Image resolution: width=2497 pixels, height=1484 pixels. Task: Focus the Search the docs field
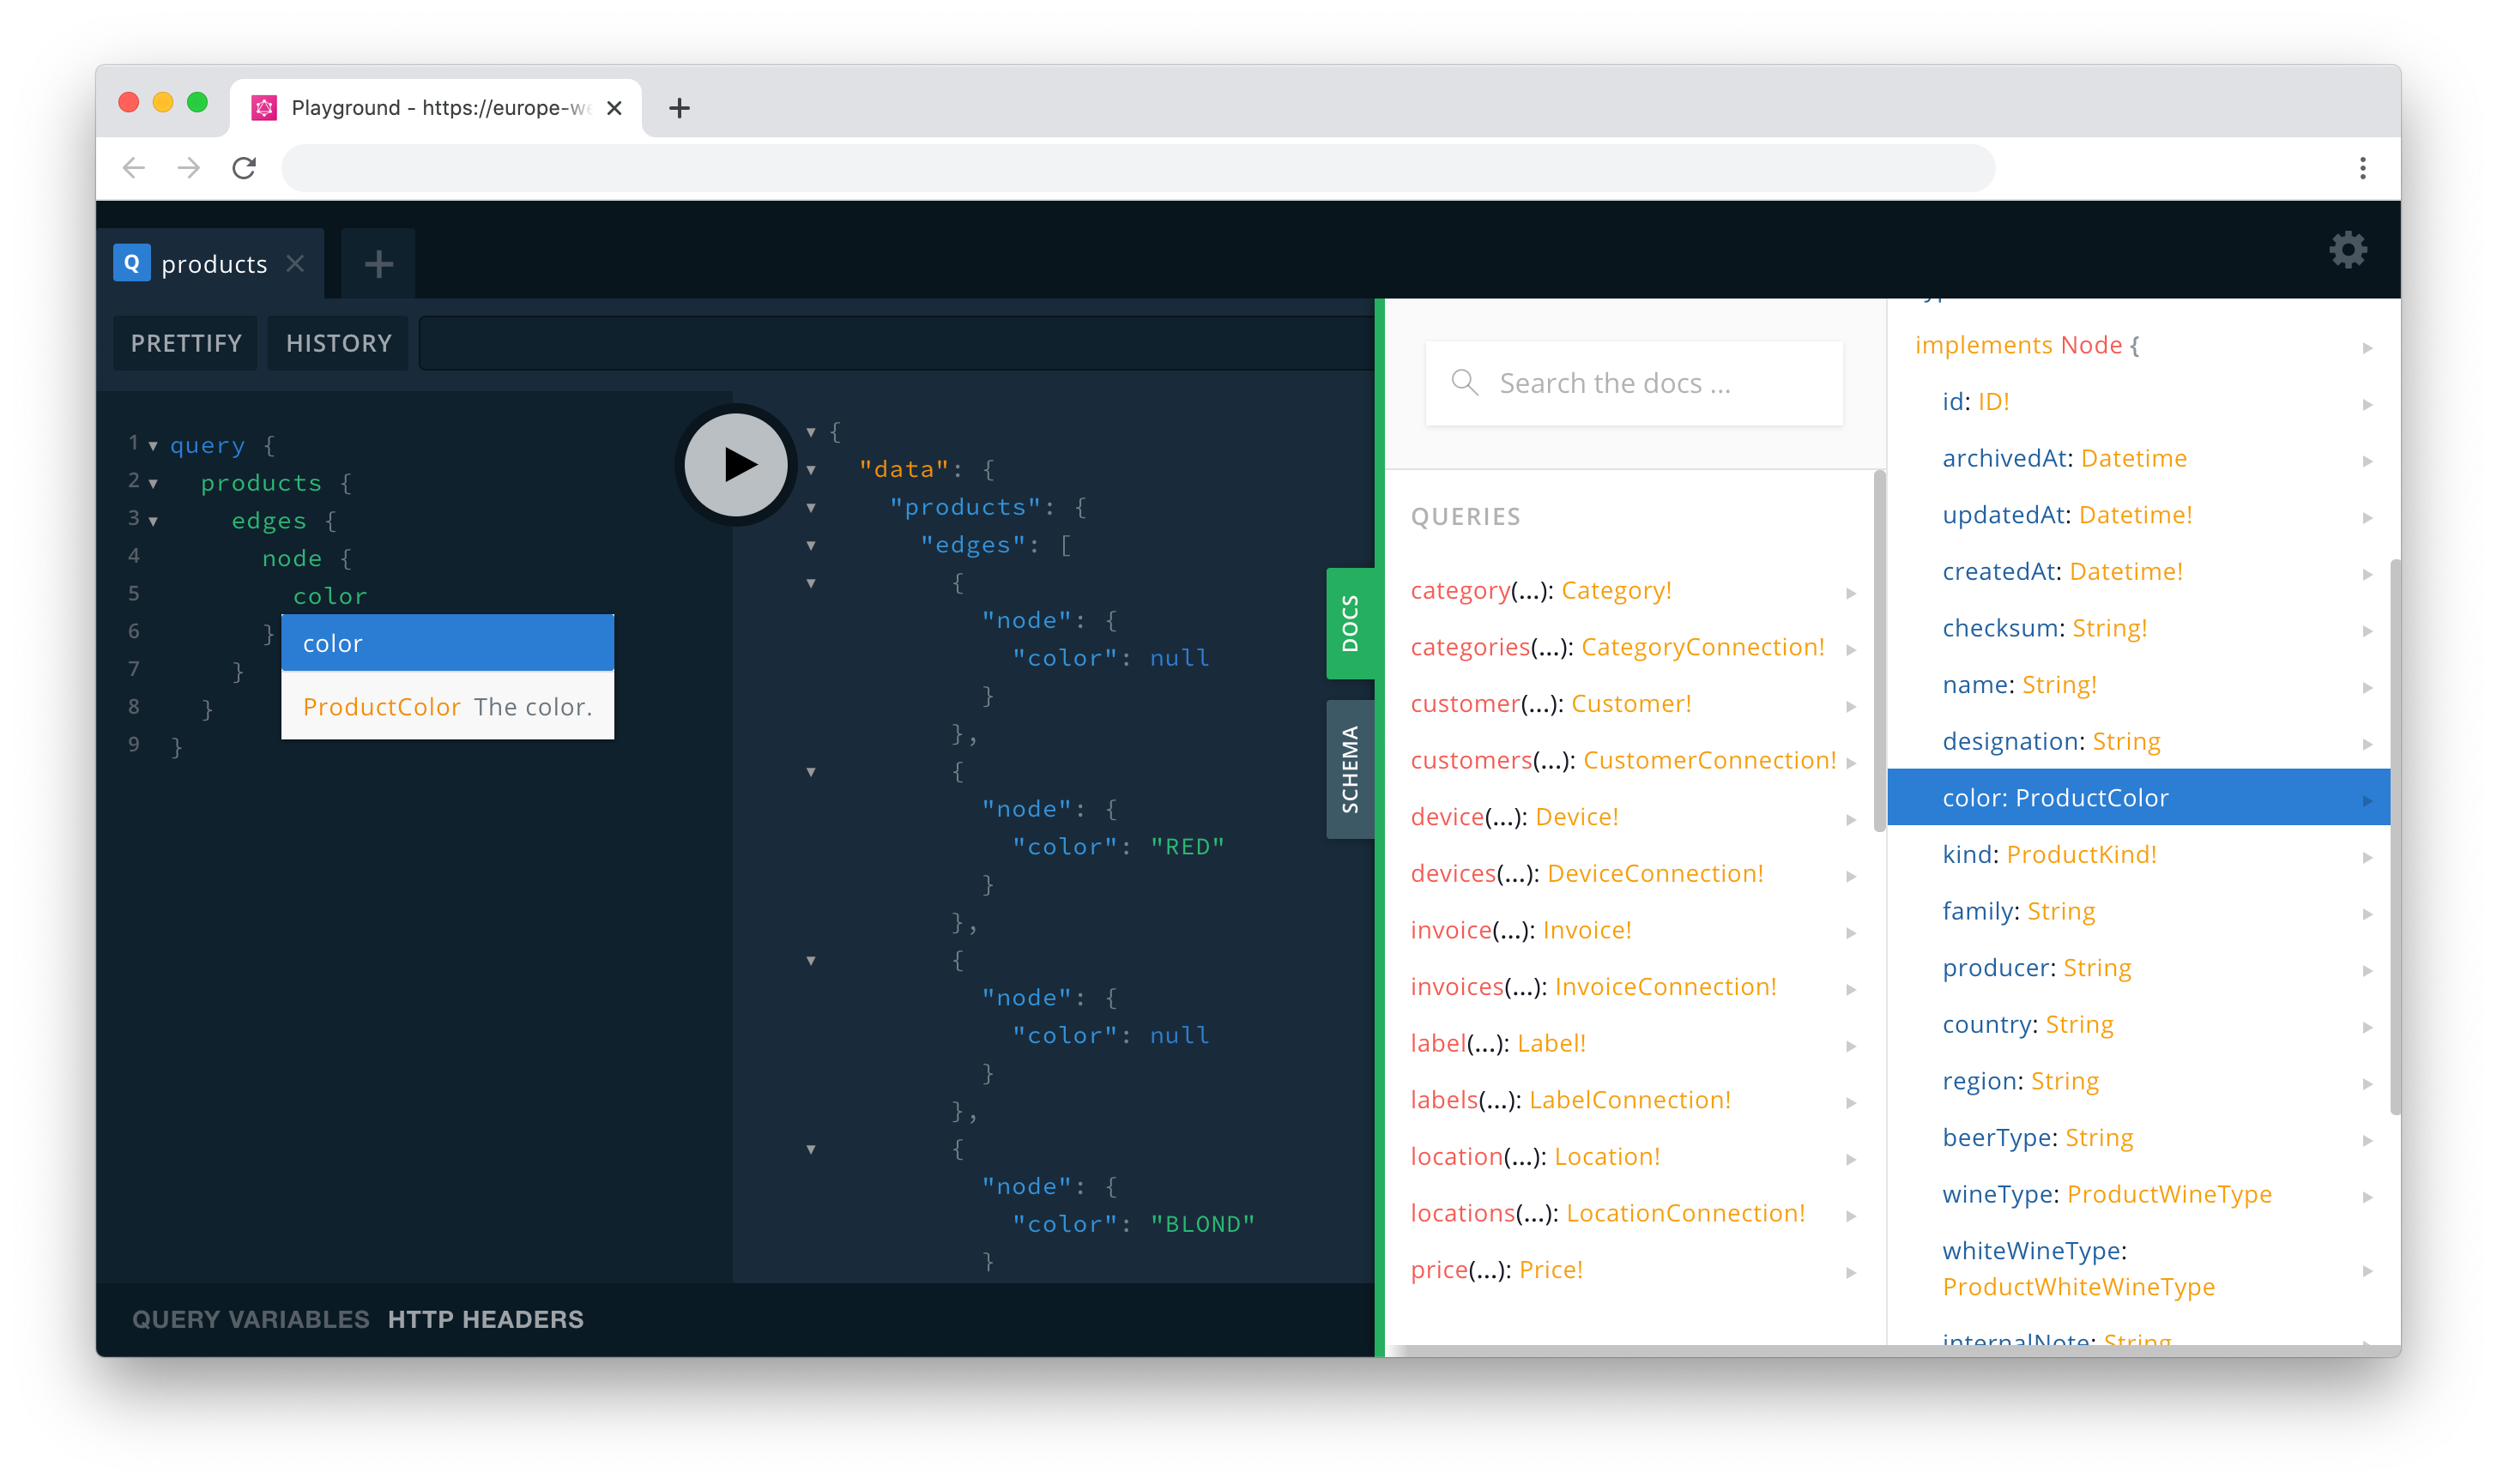pos(1634,383)
